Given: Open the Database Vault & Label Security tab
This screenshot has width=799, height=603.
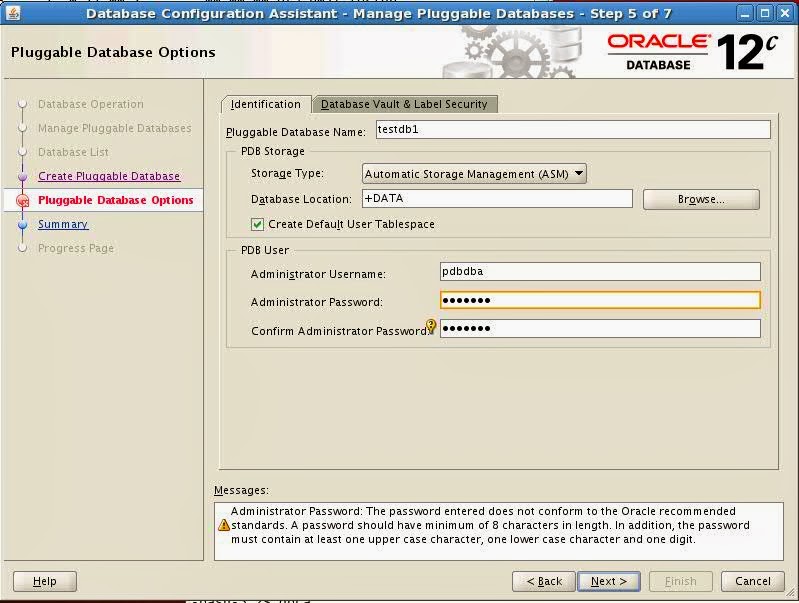Looking at the screenshot, I should [404, 104].
